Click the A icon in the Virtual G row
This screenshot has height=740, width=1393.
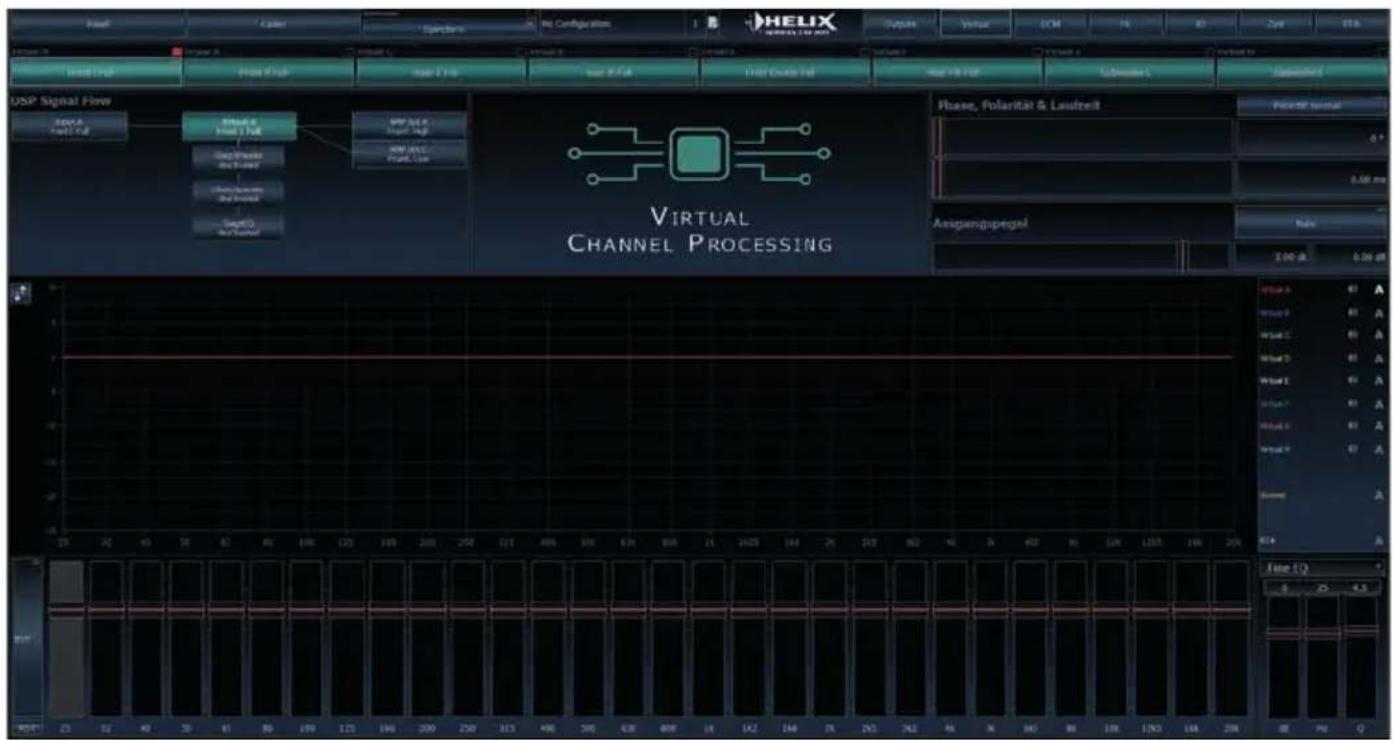pos(1379,426)
